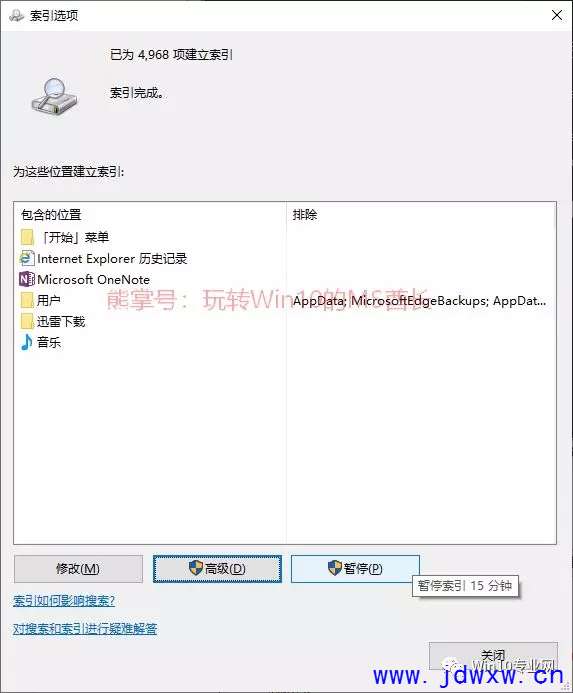Select the 音乐 music note icon

[27, 343]
